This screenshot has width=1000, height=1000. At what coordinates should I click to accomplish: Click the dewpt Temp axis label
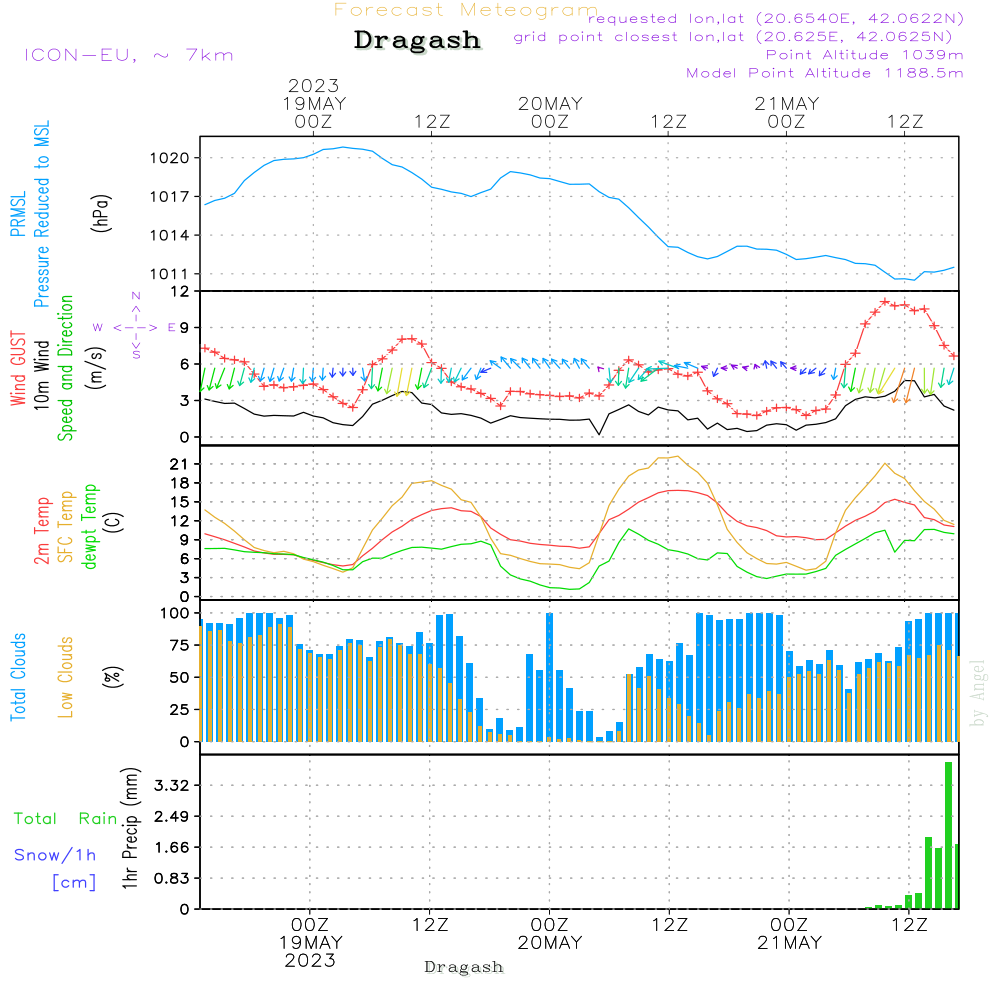pyautogui.click(x=90, y=527)
